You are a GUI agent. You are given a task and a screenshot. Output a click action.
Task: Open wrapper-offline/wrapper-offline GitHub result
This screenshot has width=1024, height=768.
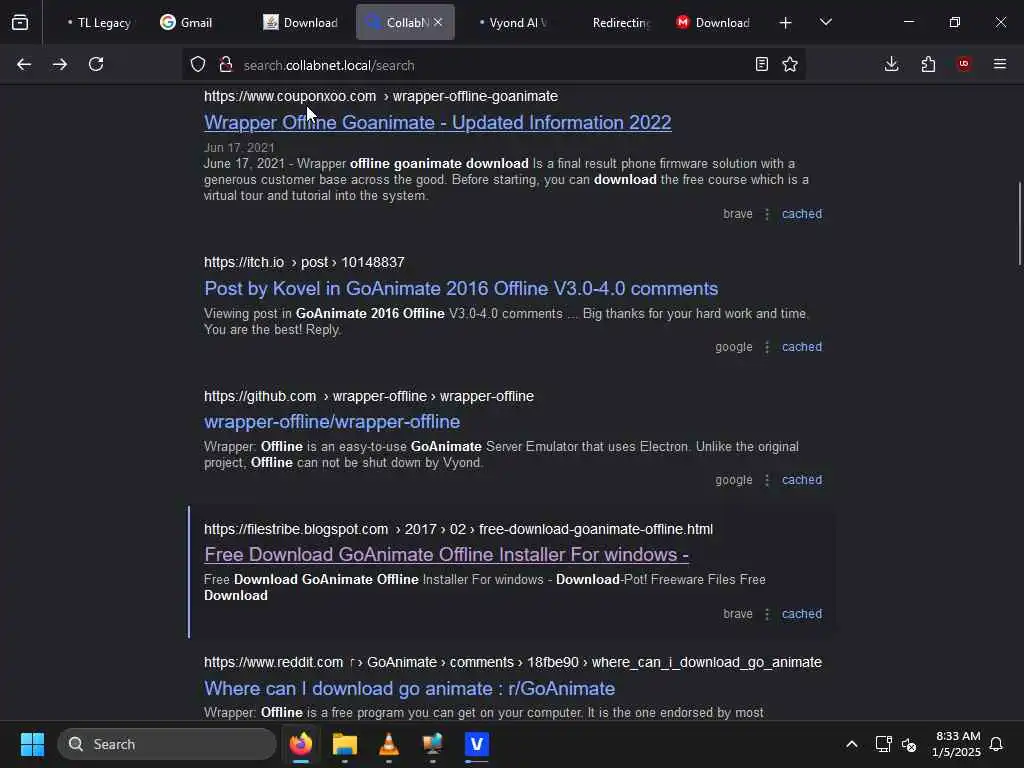[x=332, y=422]
